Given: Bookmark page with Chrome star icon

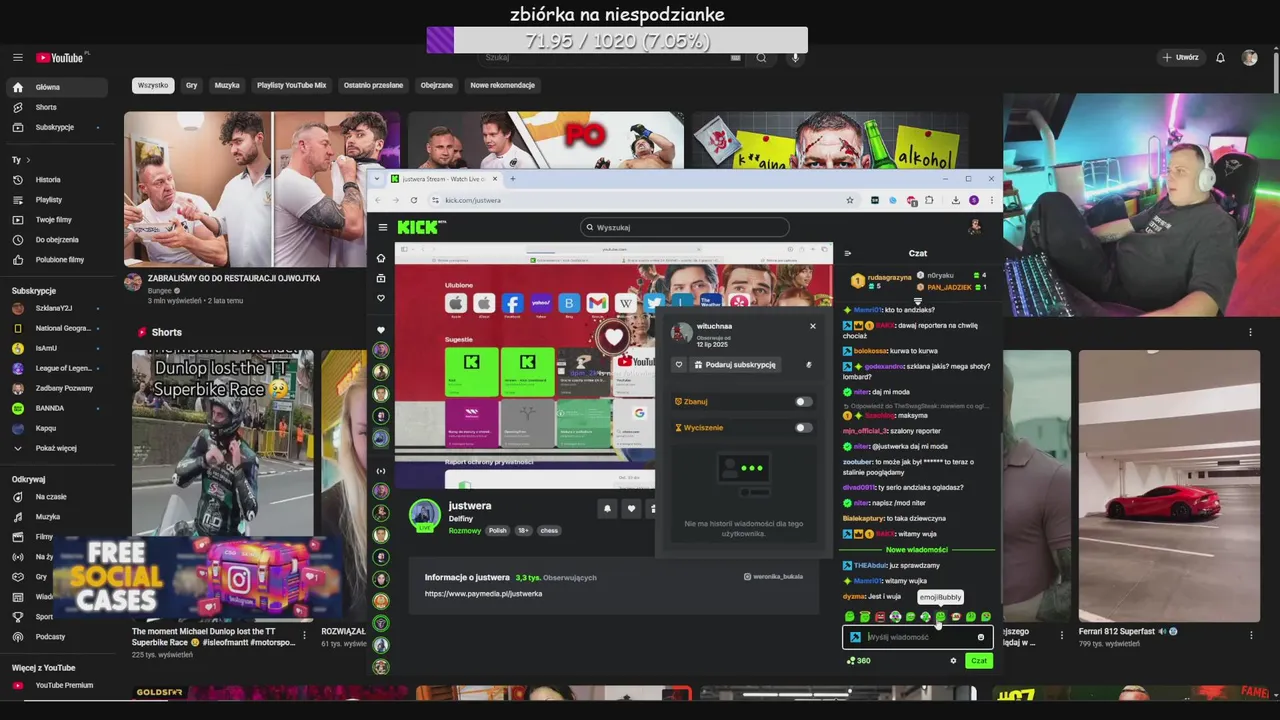Looking at the screenshot, I should [x=850, y=200].
